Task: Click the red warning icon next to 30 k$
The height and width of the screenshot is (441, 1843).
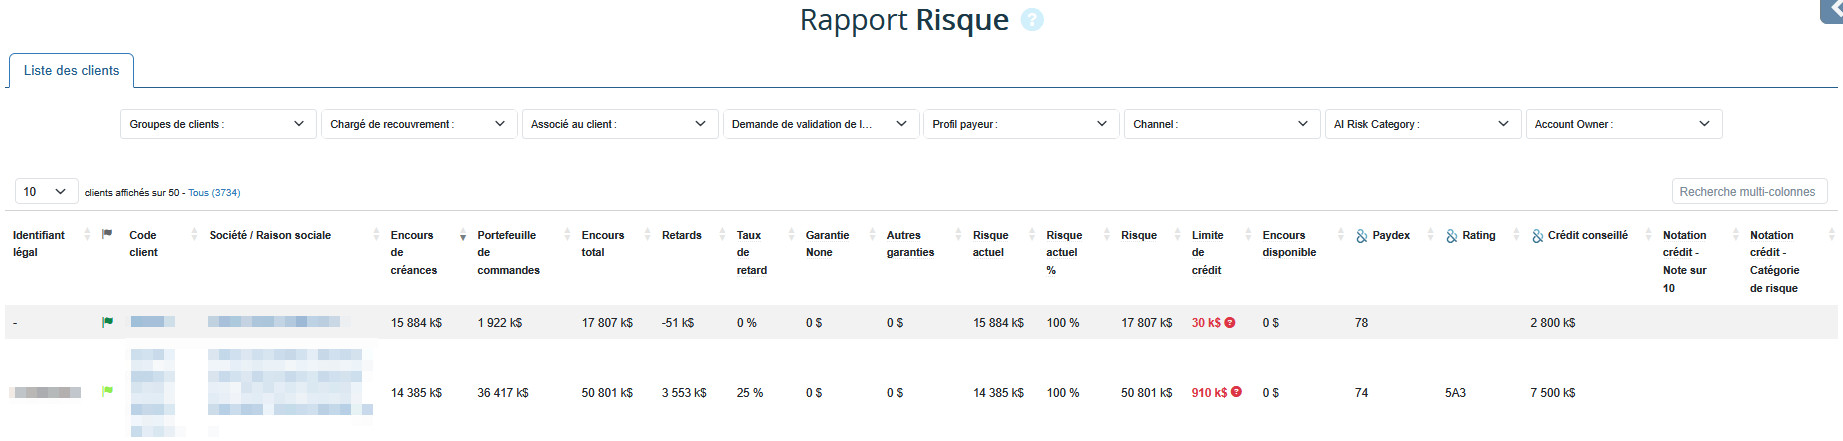Action: tap(1230, 323)
